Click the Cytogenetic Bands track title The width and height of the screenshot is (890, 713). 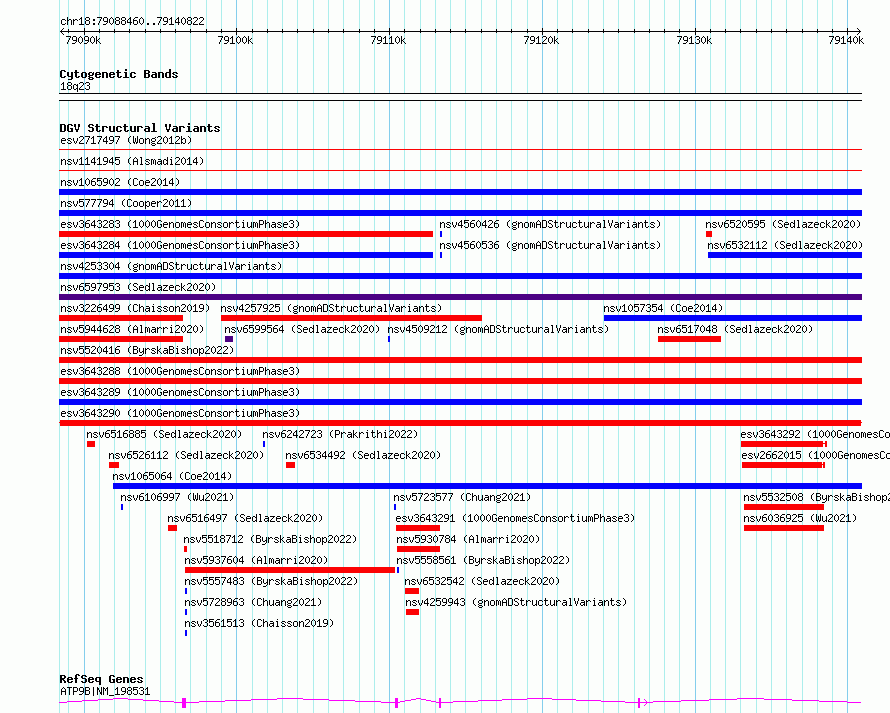point(119,74)
